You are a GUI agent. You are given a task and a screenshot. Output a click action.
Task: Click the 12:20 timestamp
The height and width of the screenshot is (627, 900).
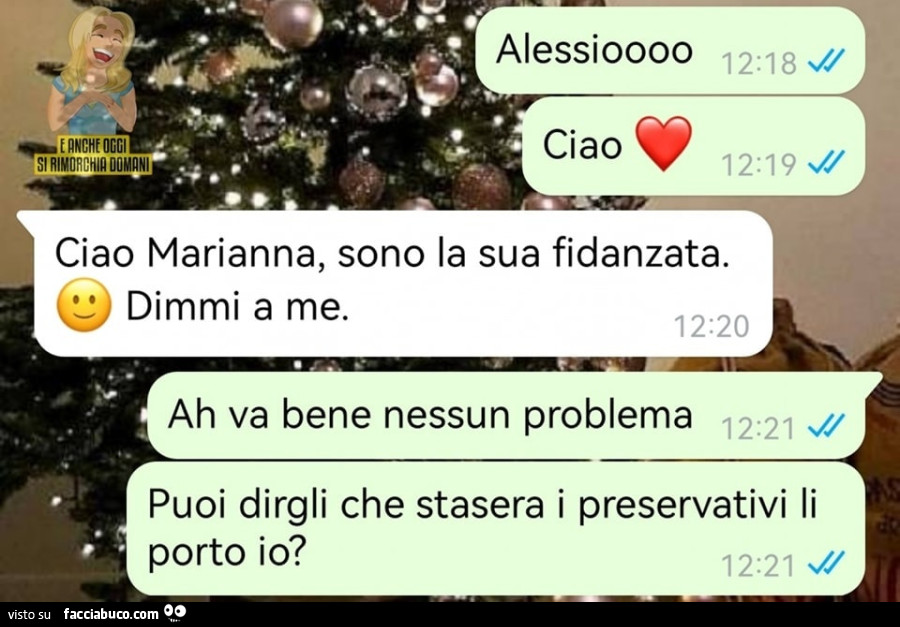[712, 327]
